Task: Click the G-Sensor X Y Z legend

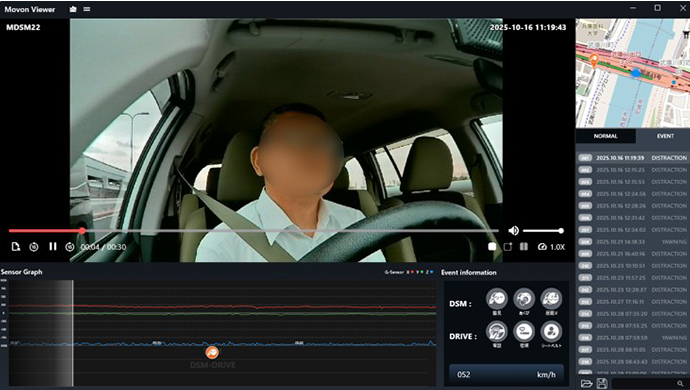Action: (409, 272)
